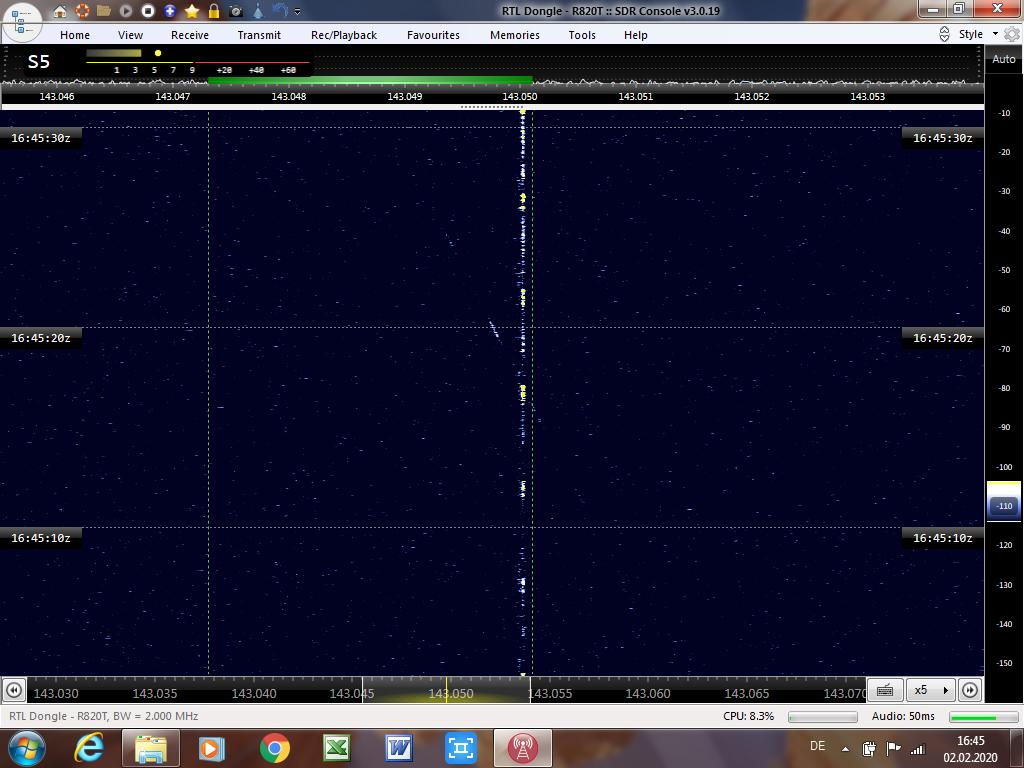Start the radio with the play icon
Screen dimensions: 1024x768
tap(126, 11)
